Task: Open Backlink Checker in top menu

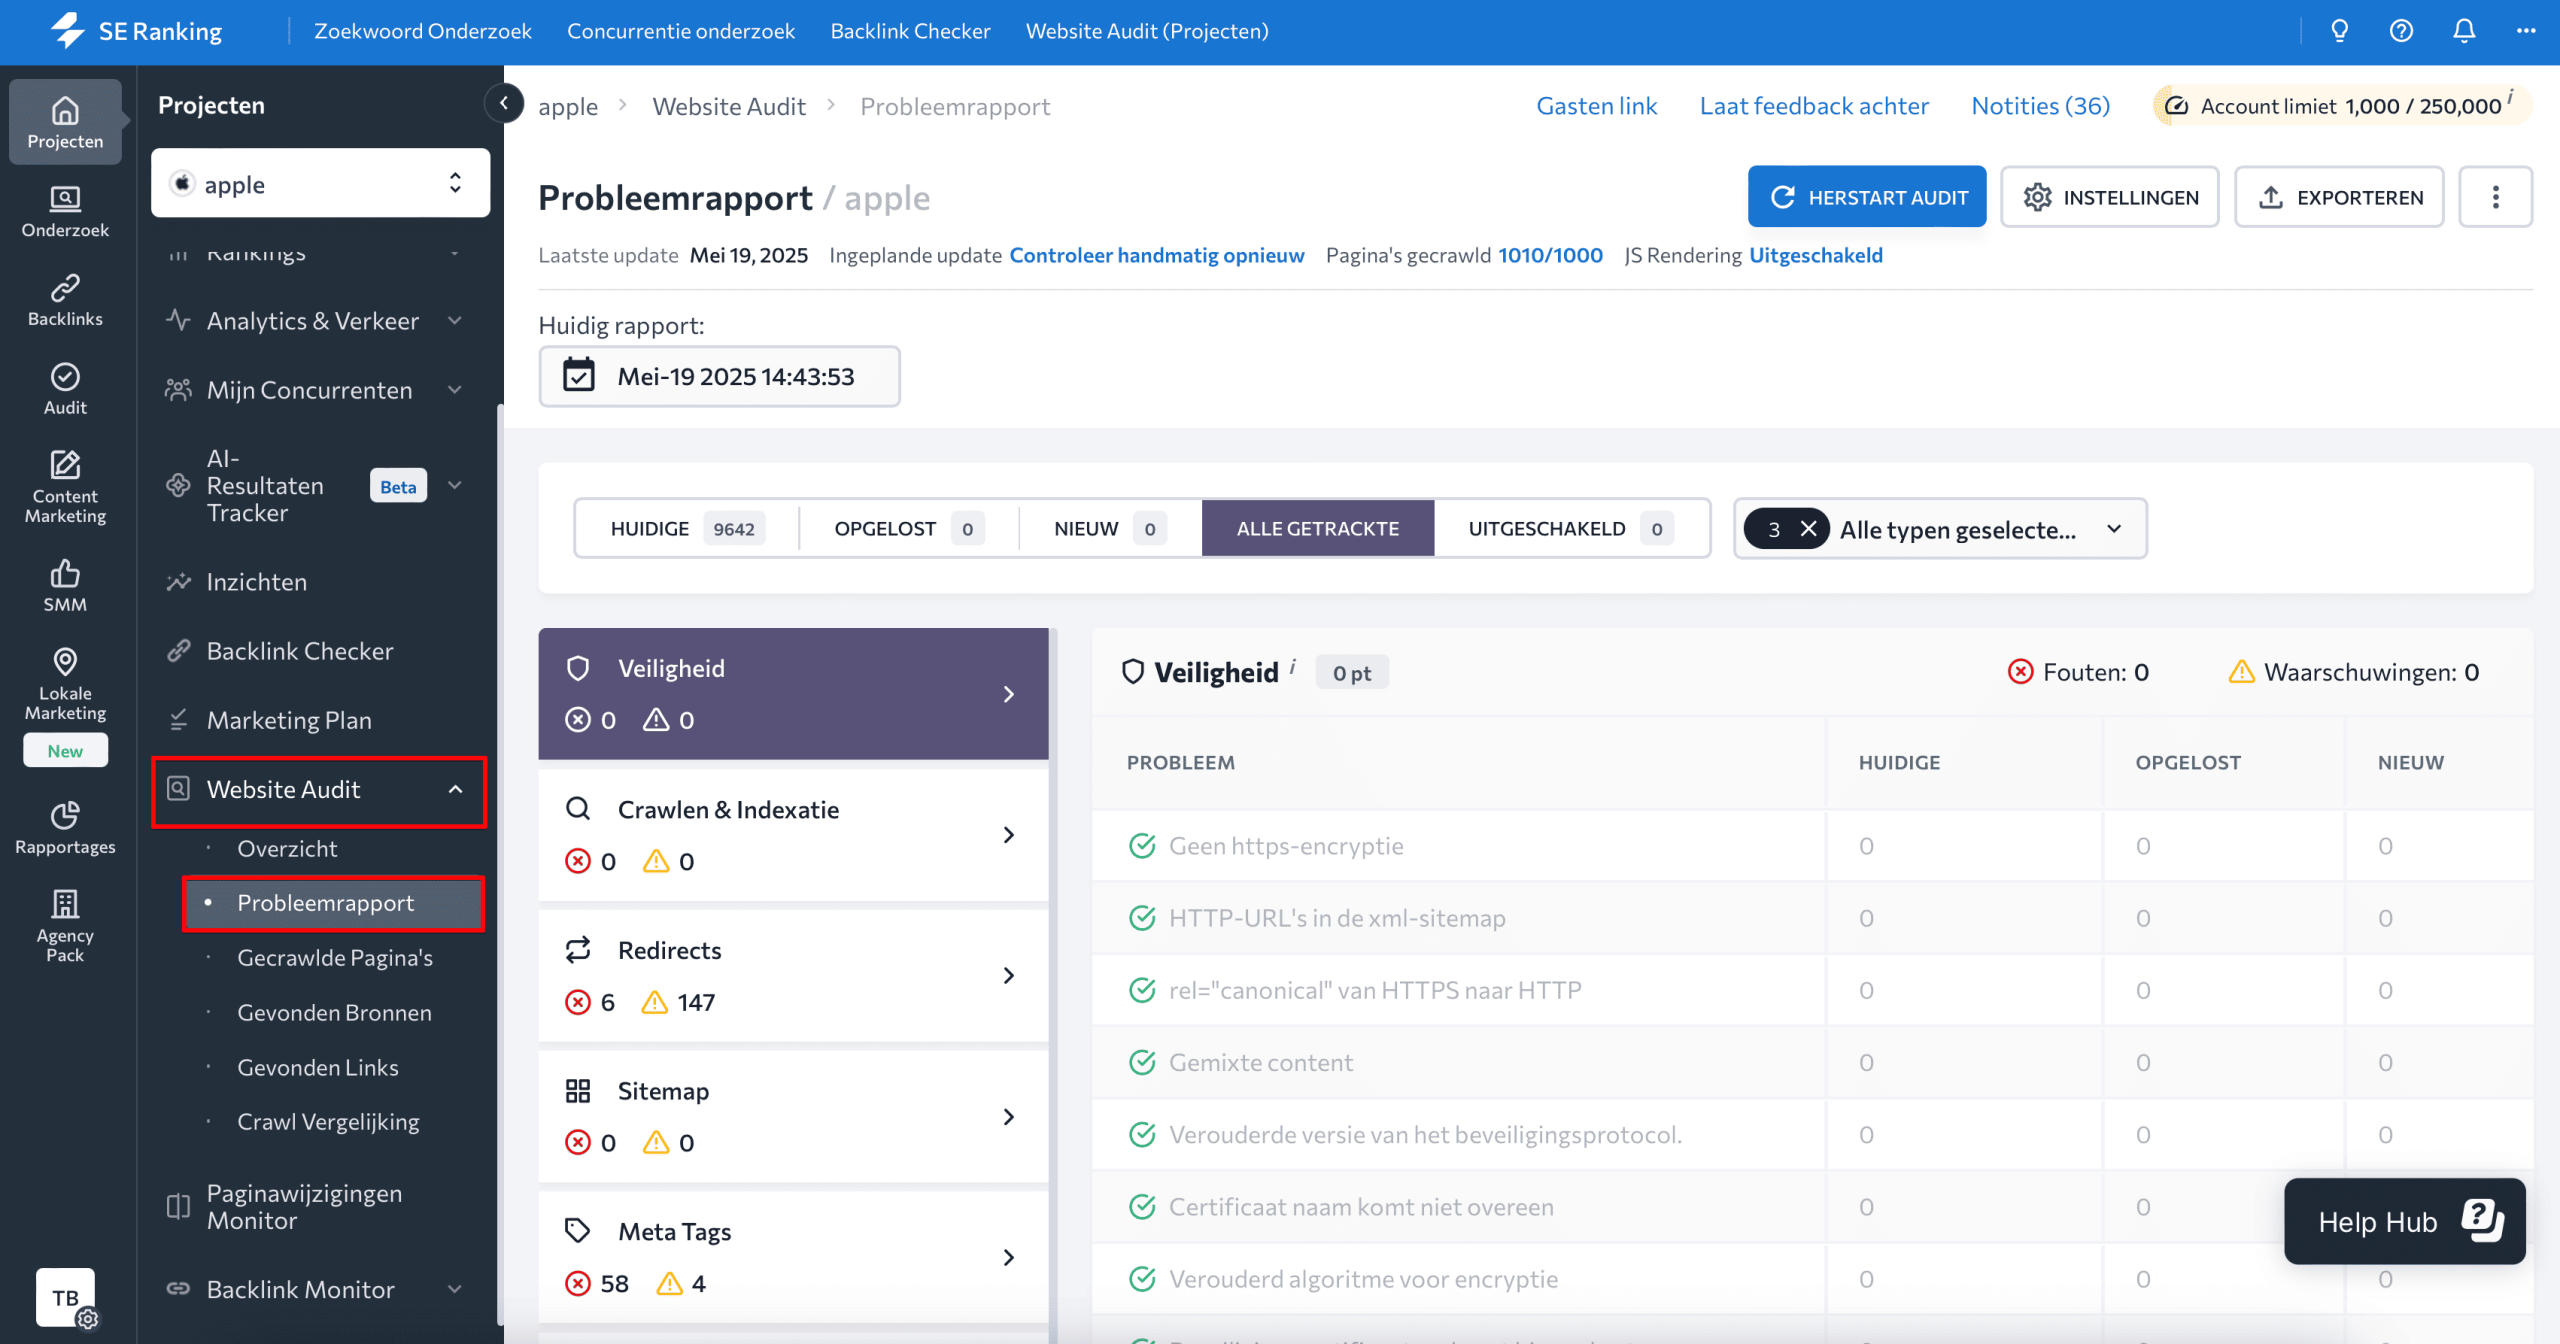Action: (x=910, y=31)
